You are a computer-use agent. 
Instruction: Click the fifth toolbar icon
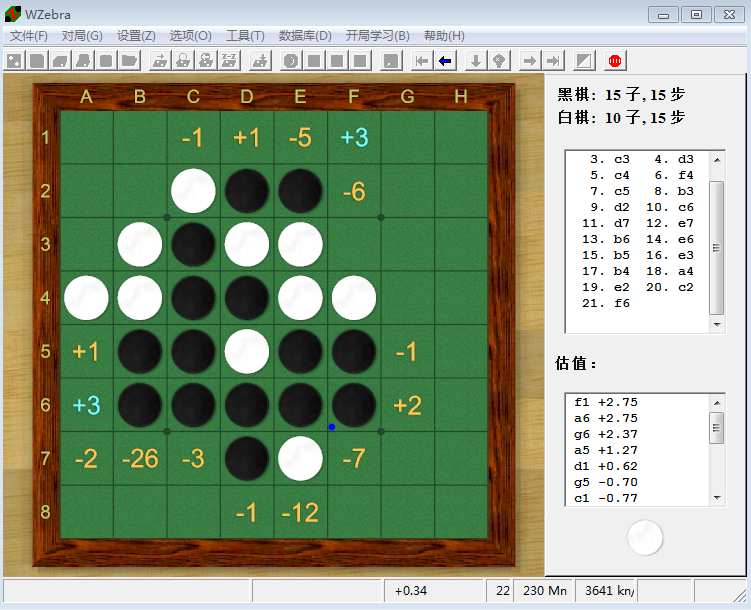[x=106, y=61]
